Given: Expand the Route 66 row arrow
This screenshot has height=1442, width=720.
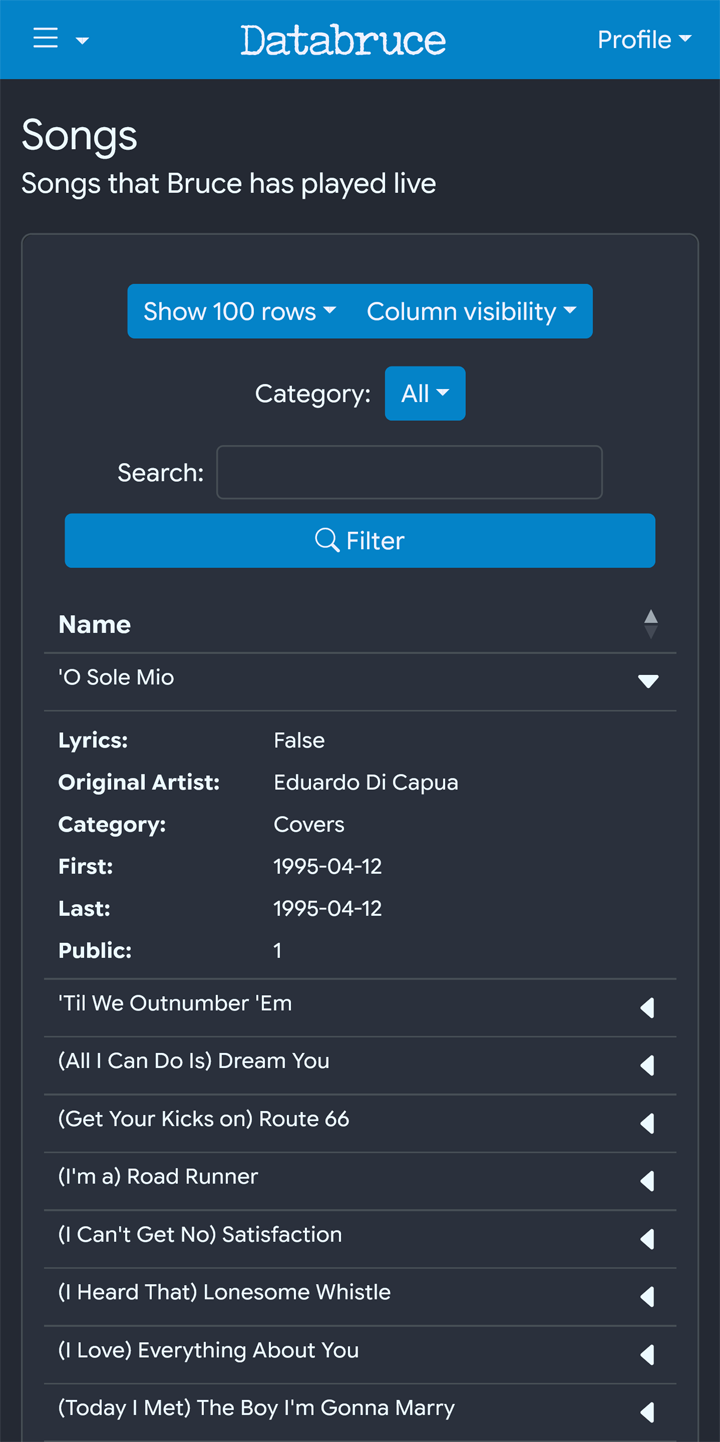Looking at the screenshot, I should (x=648, y=1124).
